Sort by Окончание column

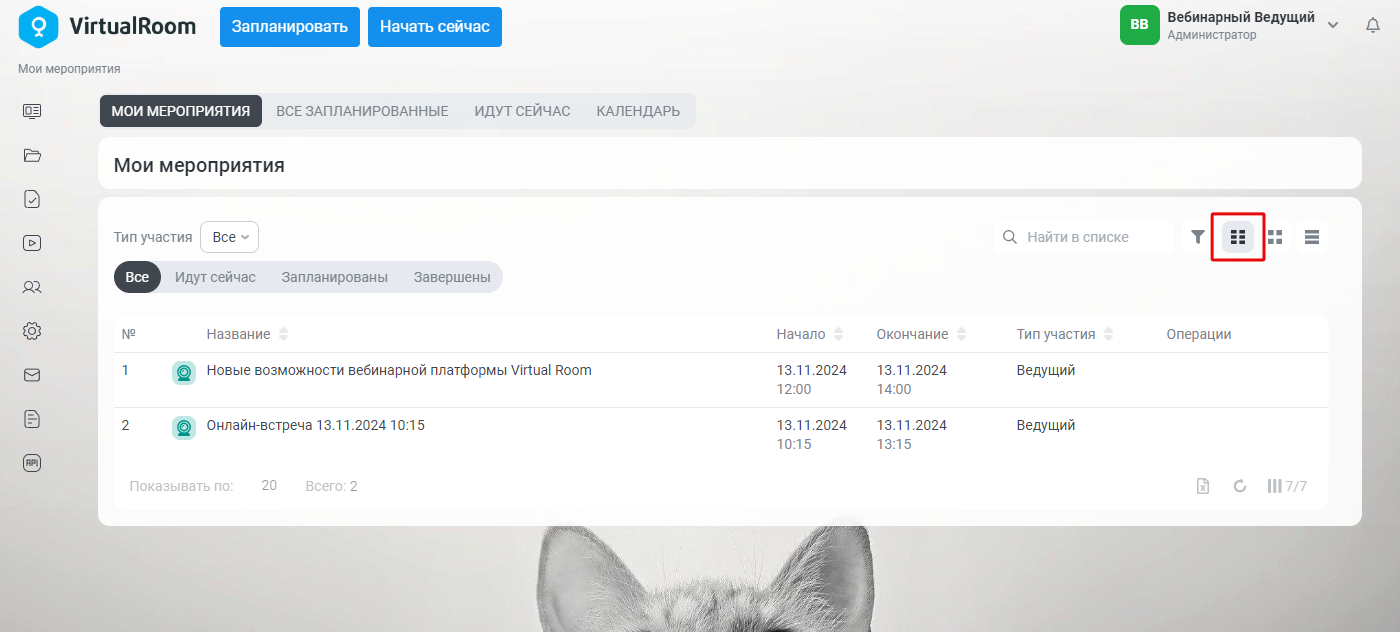[922, 334]
